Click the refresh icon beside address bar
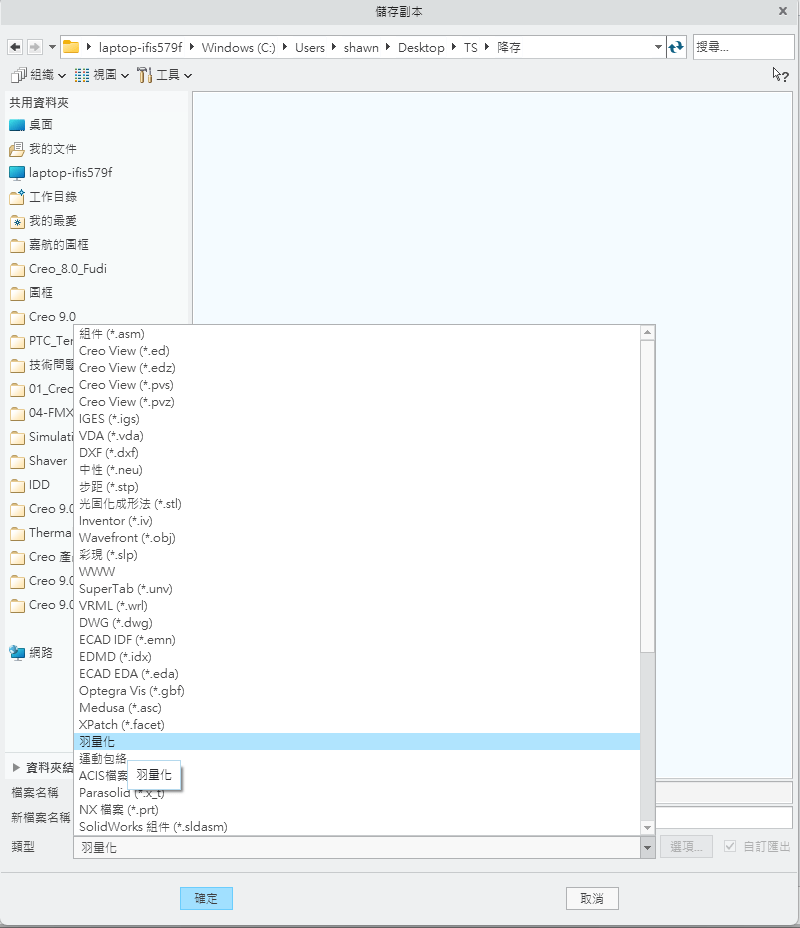This screenshot has width=800, height=928. (x=677, y=47)
